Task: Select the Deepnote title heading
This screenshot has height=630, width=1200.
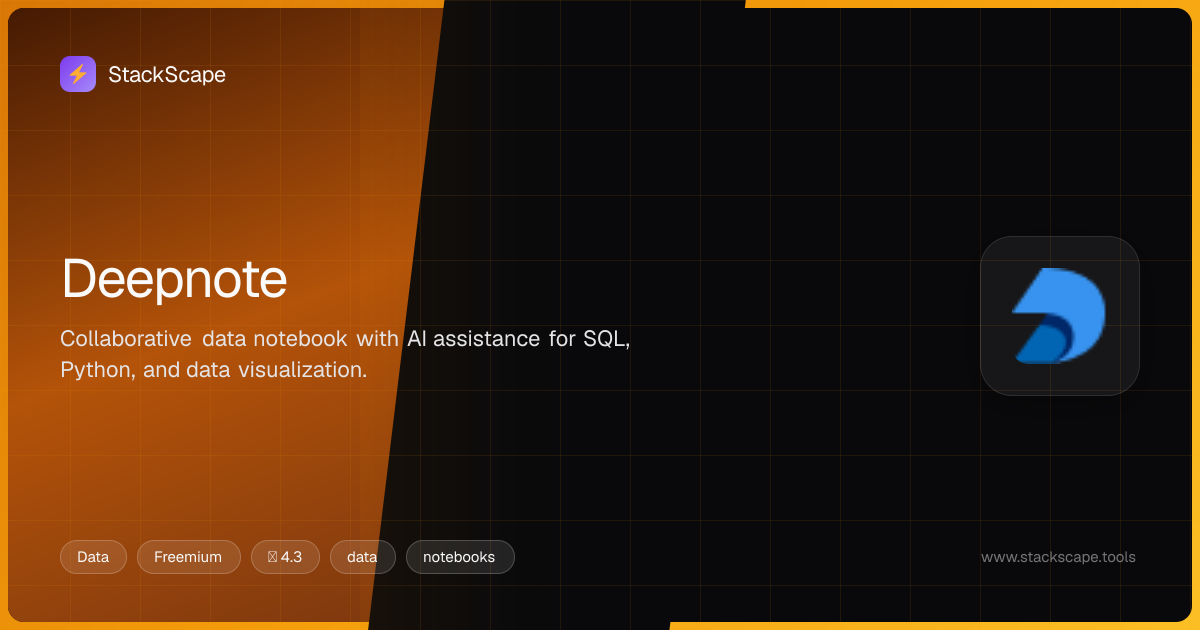Action: (x=175, y=279)
